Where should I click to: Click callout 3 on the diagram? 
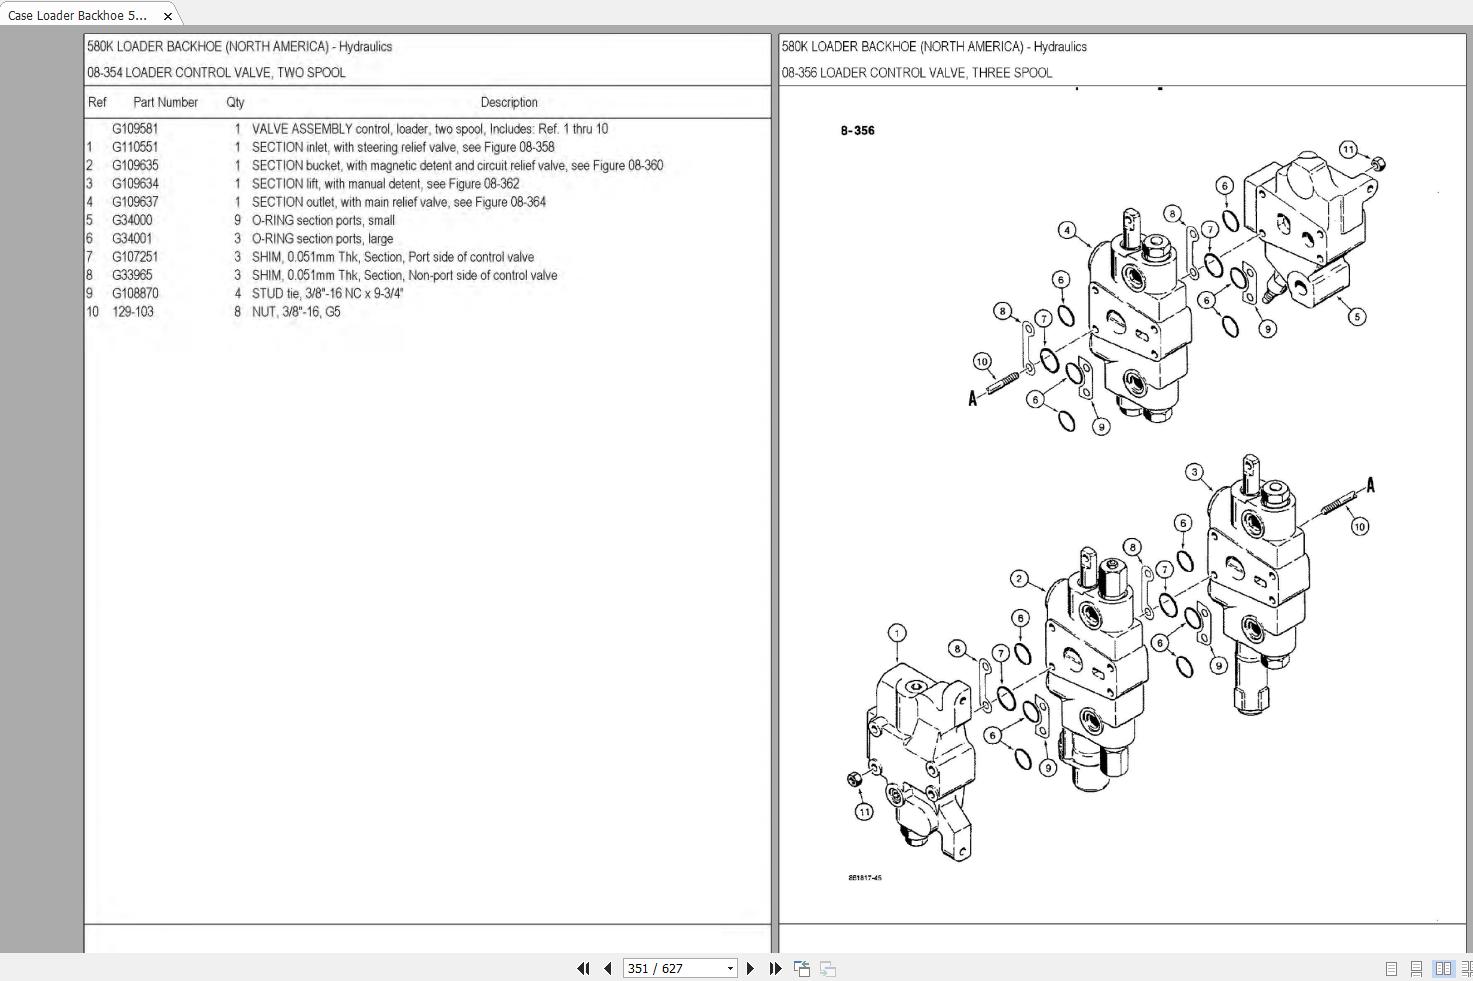click(1194, 472)
